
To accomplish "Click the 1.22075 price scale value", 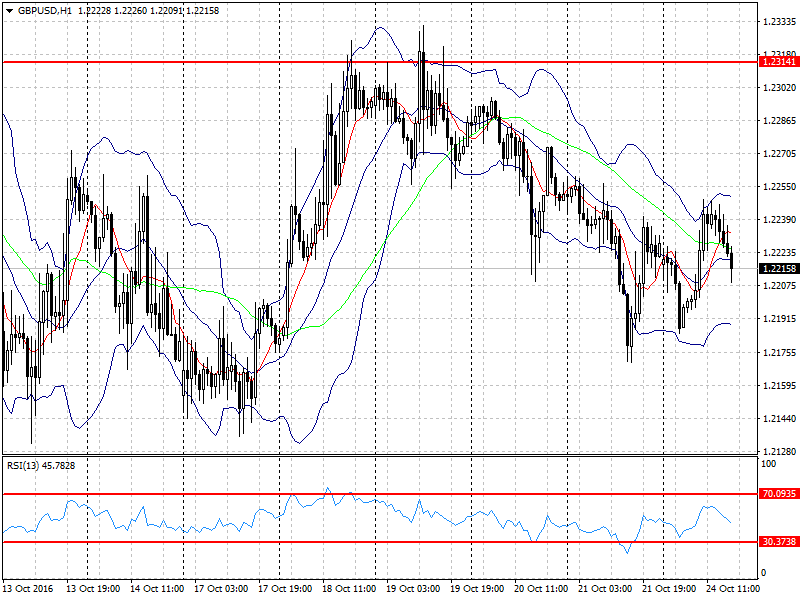I will (779, 285).
